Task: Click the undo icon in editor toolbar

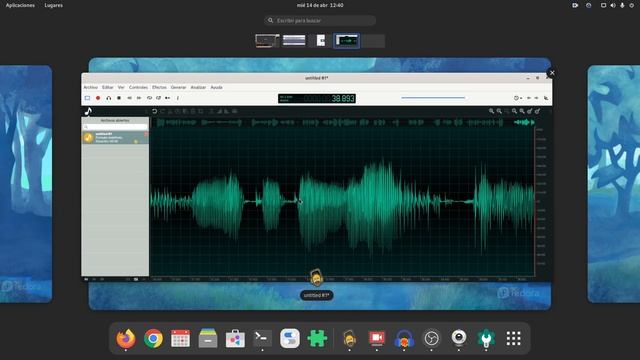Action: 154,111
